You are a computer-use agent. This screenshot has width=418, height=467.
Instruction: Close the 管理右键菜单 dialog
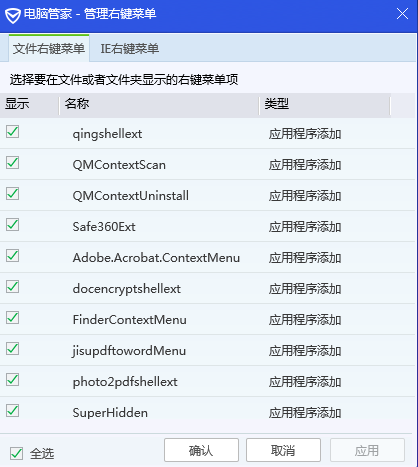click(402, 14)
